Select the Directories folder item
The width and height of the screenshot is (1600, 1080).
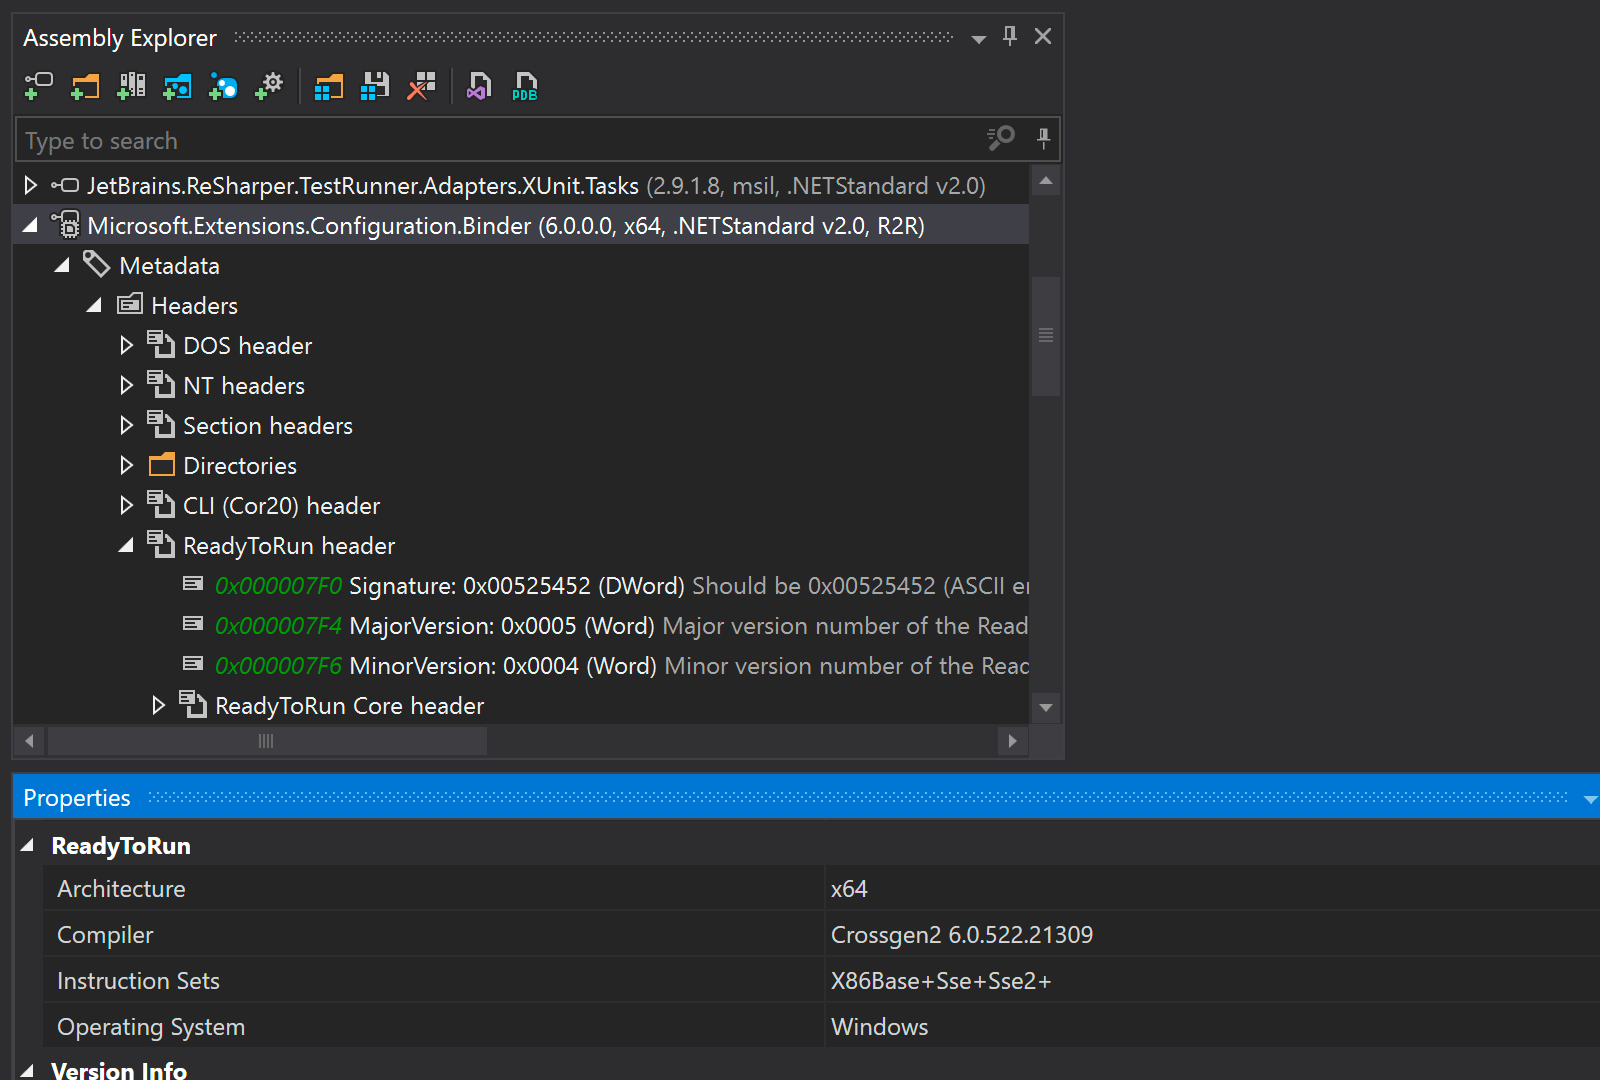pyautogui.click(x=240, y=466)
